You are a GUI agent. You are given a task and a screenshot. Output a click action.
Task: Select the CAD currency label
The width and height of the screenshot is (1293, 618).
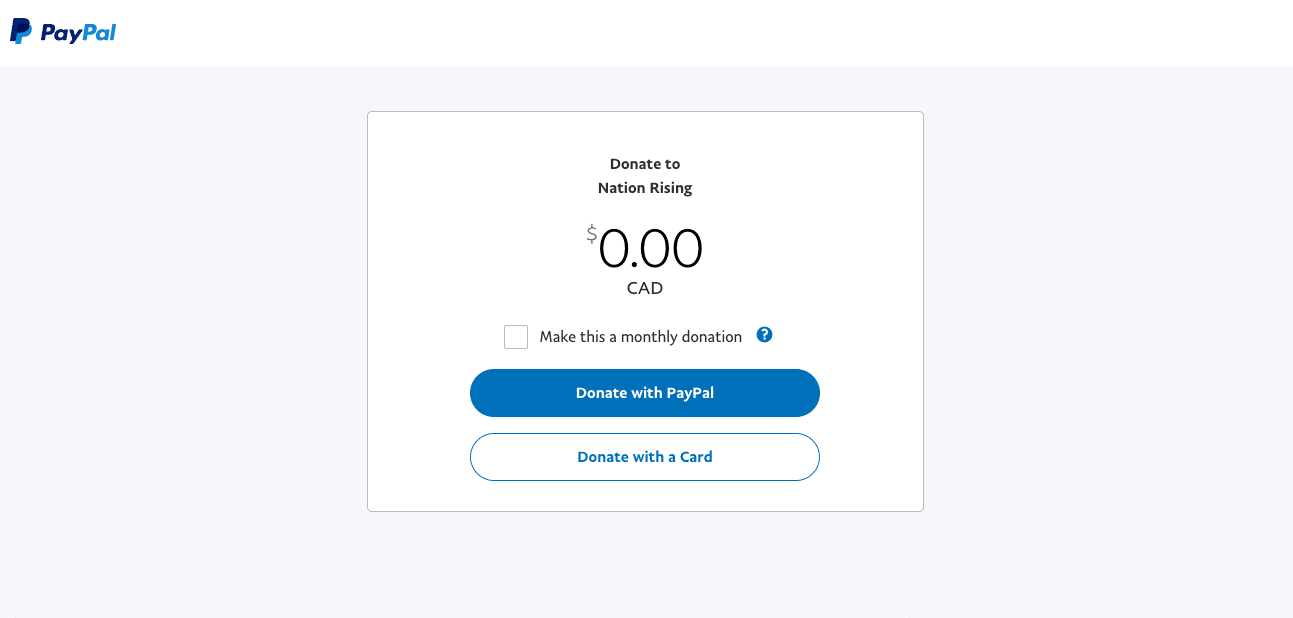pos(645,288)
